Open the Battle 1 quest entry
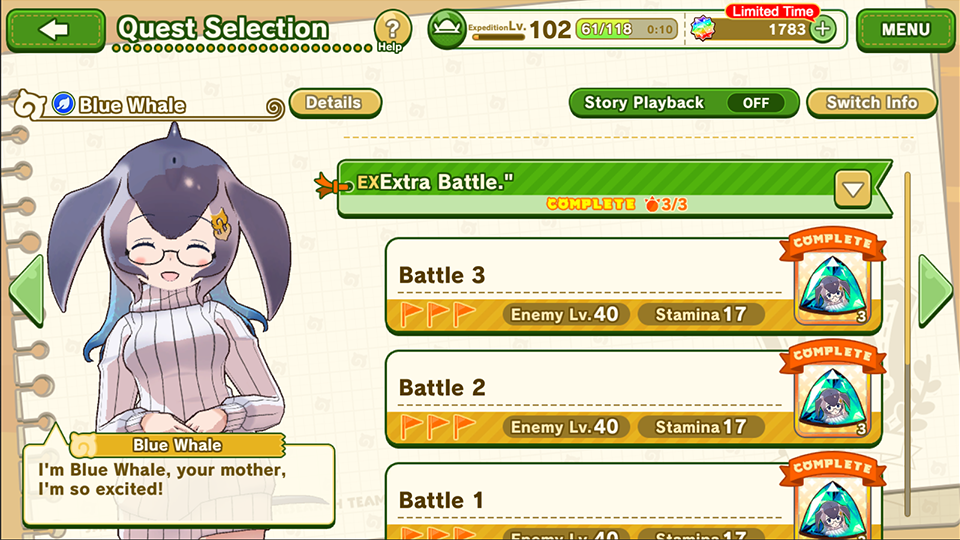The image size is (960, 540). [x=634, y=502]
